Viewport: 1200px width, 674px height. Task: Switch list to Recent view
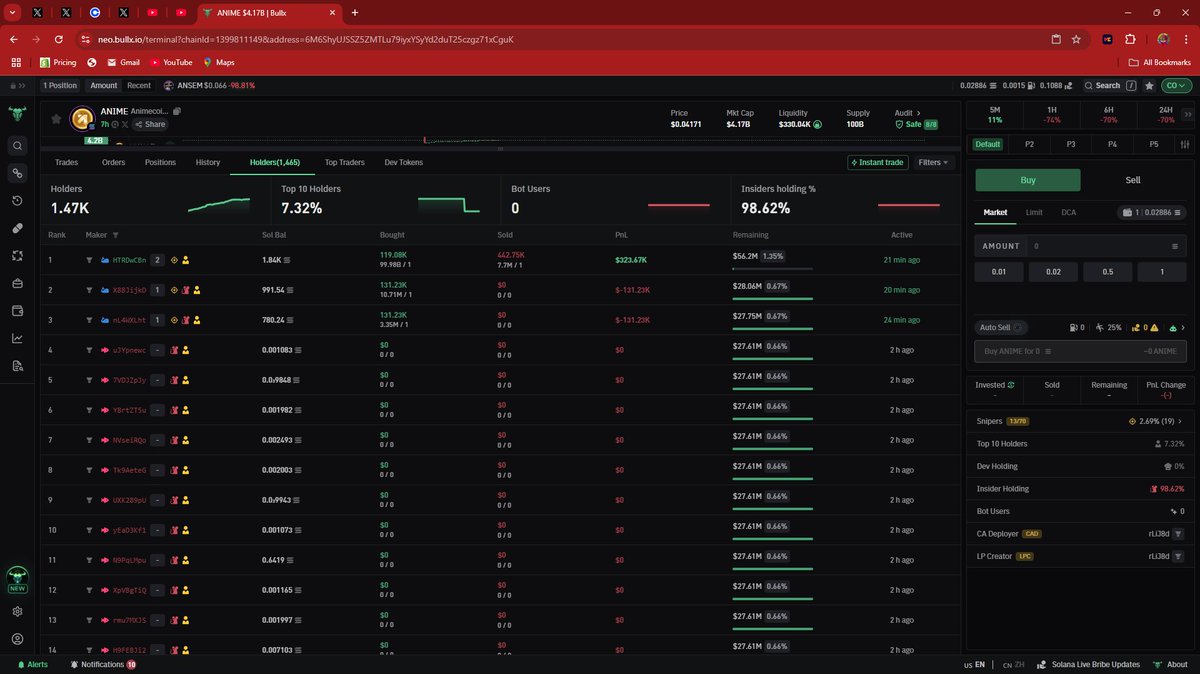[x=139, y=86]
